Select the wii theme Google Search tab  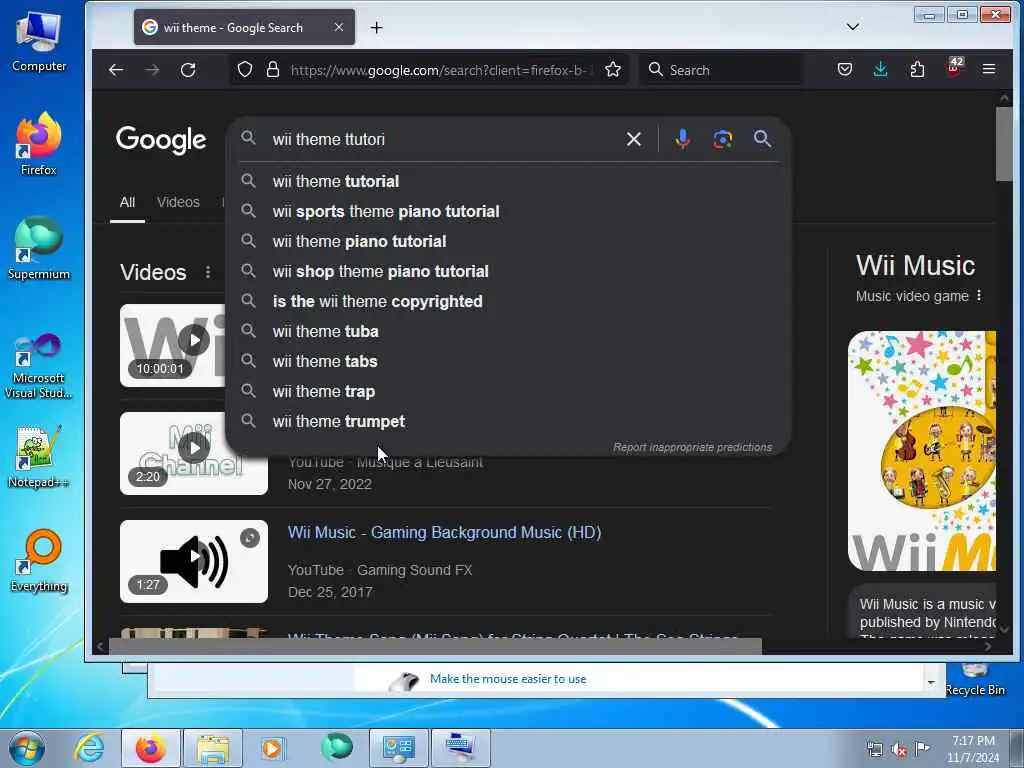244,27
